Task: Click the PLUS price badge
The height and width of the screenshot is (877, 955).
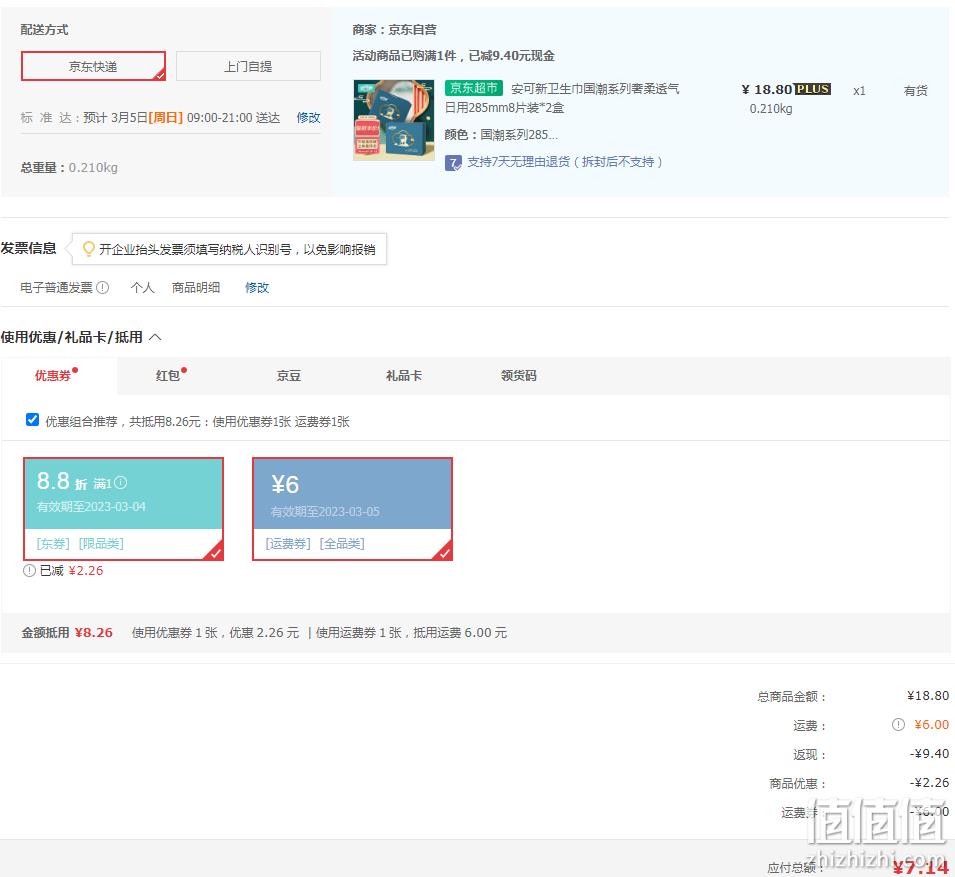Action: tap(812, 89)
